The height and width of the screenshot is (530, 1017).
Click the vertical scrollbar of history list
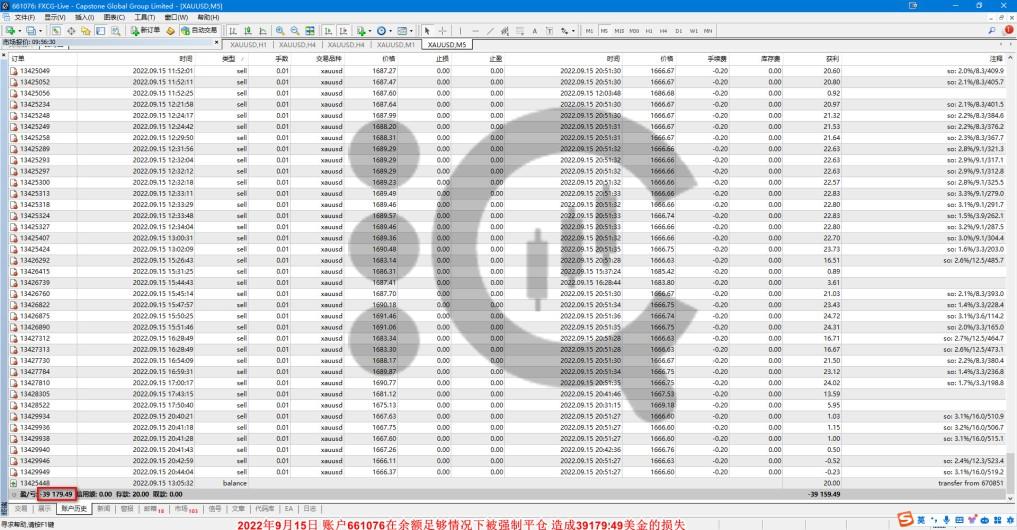1011,270
